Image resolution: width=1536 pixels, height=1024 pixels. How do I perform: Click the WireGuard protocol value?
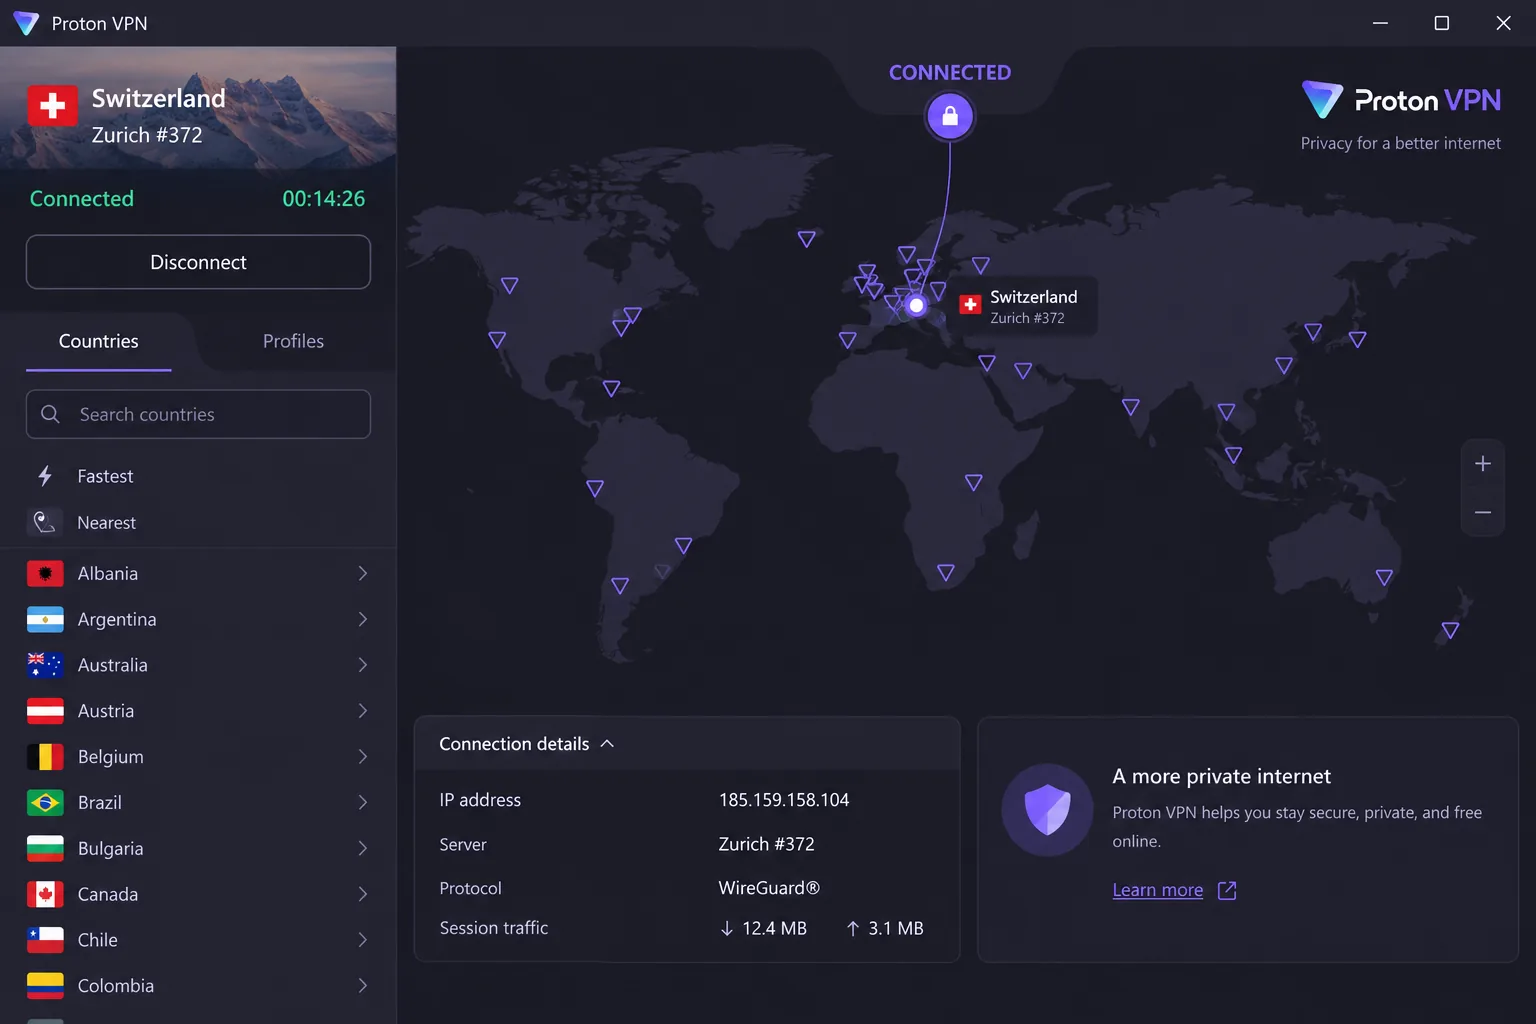tap(769, 888)
